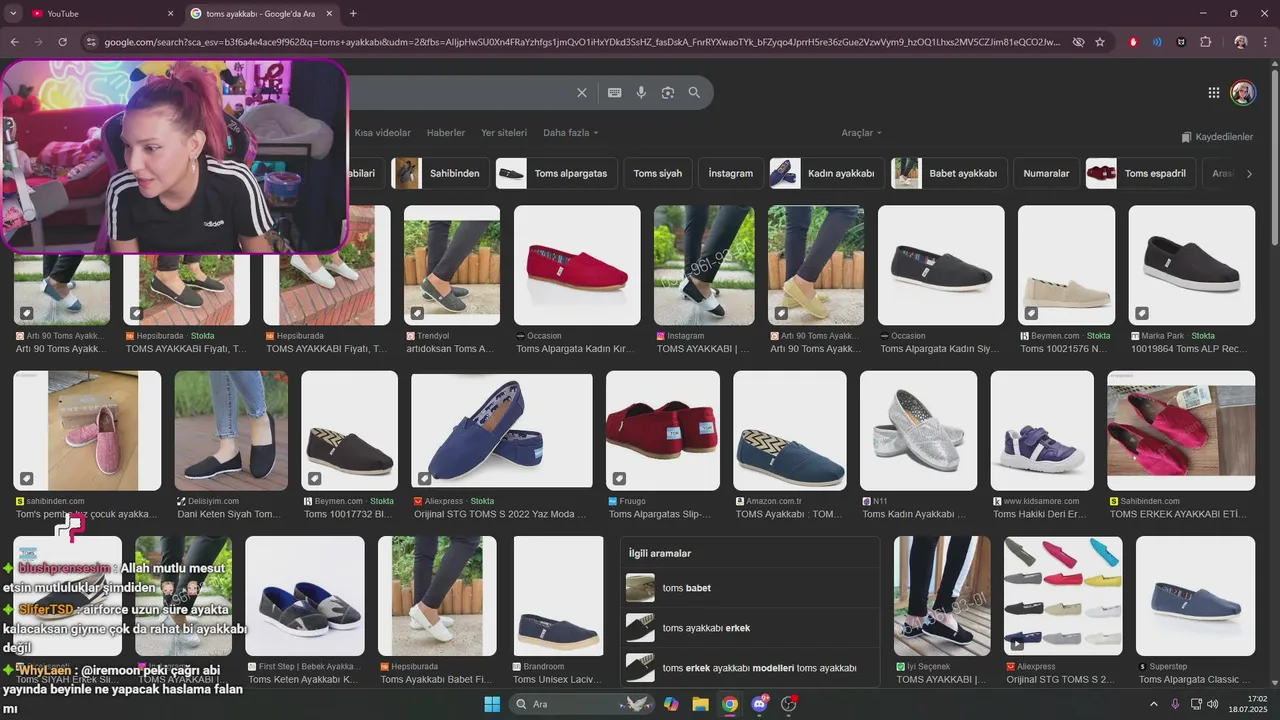Open the blue sound-wave extension
Viewport: 1280px width, 720px height.
pos(1157,42)
